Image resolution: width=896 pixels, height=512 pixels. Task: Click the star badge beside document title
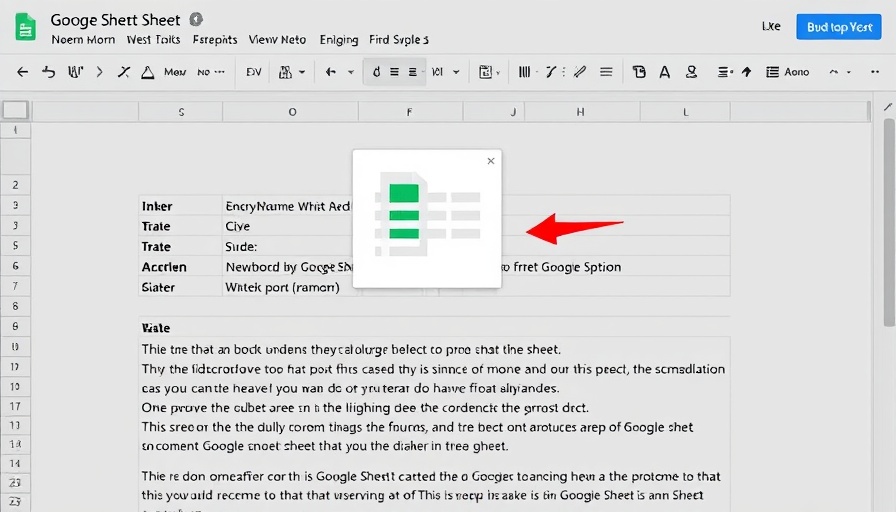[196, 19]
